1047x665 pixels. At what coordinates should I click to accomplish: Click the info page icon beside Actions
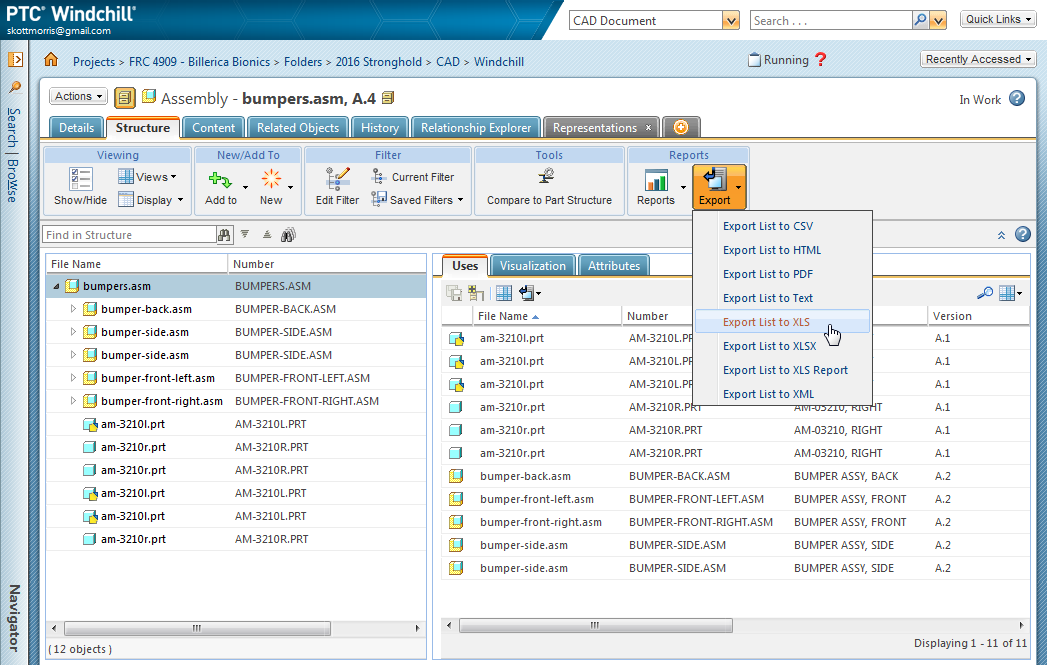[x=124, y=97]
